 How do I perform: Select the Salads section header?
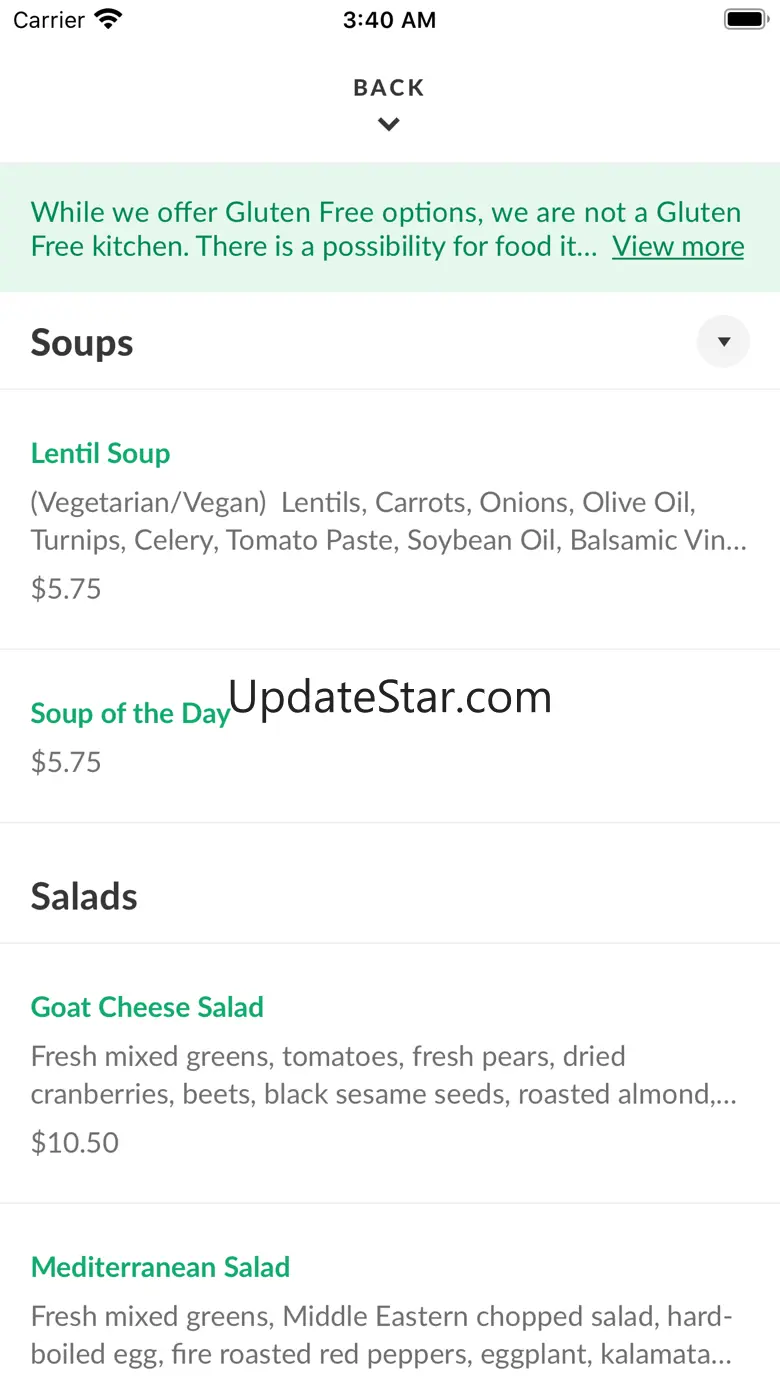tap(84, 896)
